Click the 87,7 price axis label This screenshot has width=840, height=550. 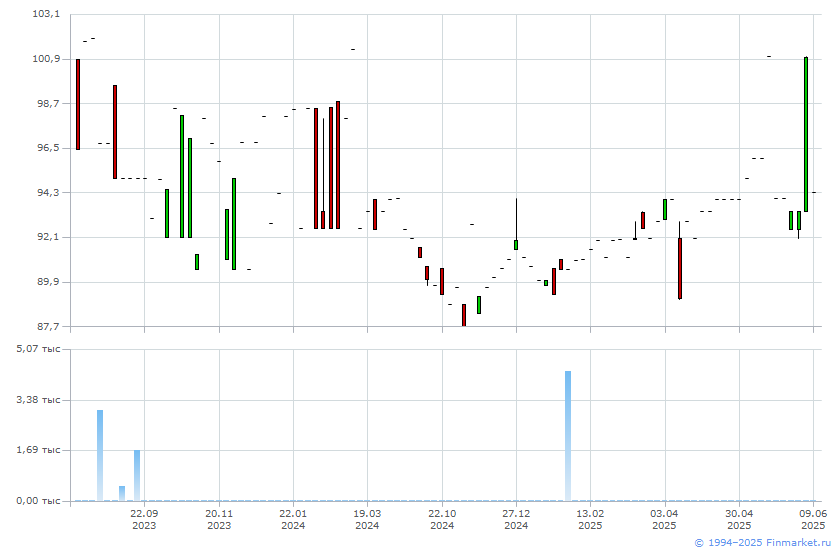(48, 326)
